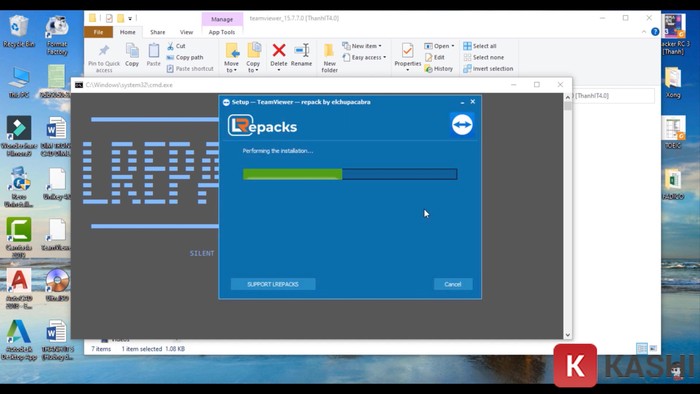
Task: Click the TeamViewer logo in setup
Action: (x=462, y=124)
